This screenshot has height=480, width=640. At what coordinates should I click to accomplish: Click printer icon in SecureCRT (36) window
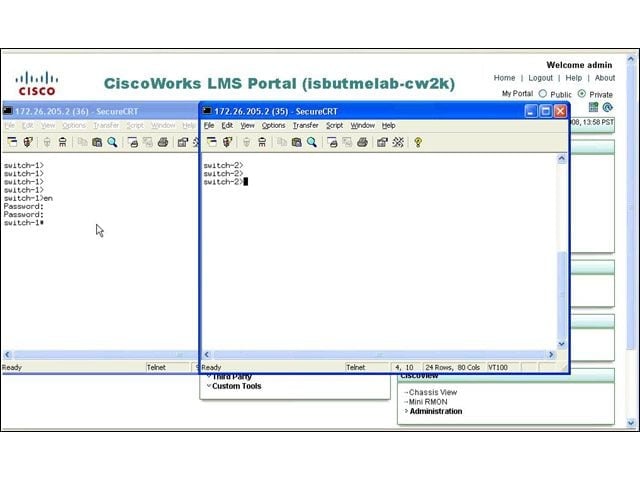[163, 142]
